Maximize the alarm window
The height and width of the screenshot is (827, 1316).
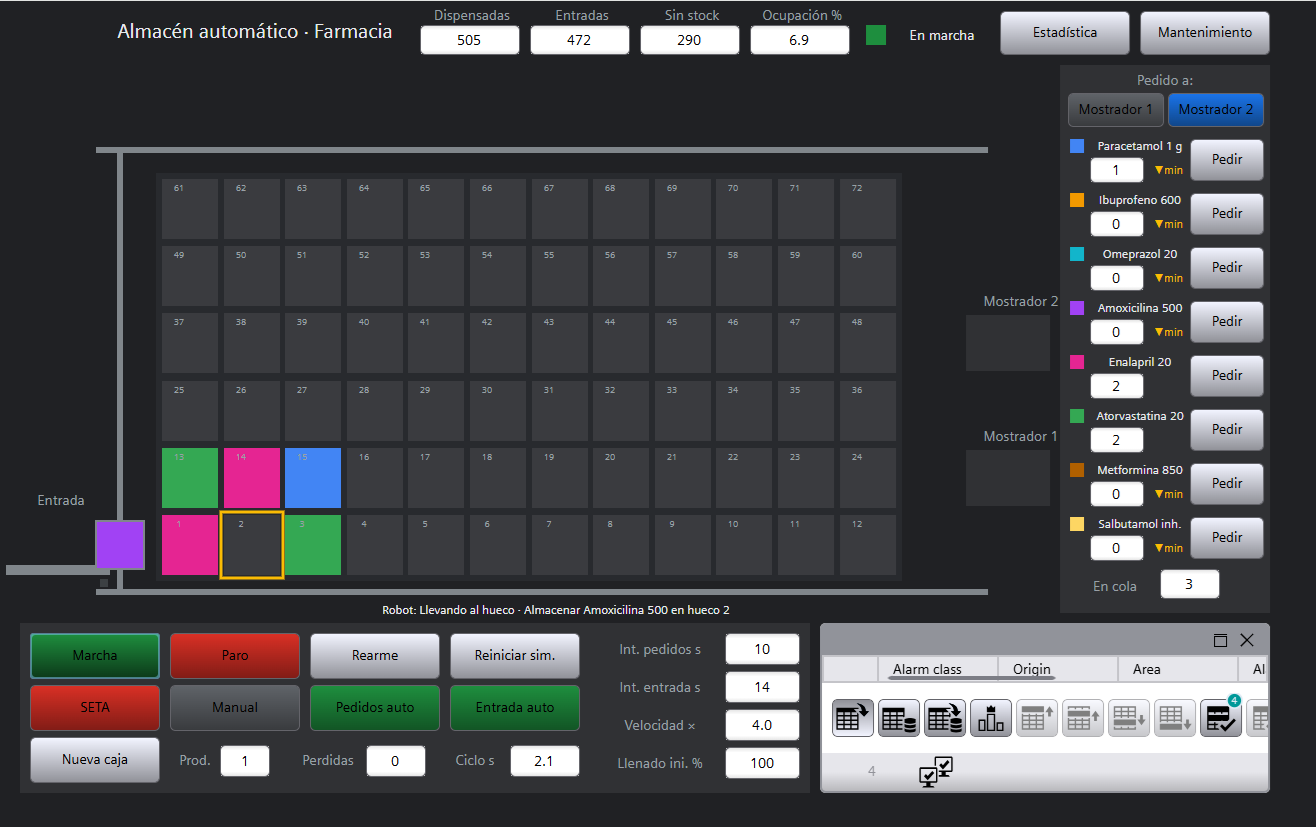pos(1221,640)
